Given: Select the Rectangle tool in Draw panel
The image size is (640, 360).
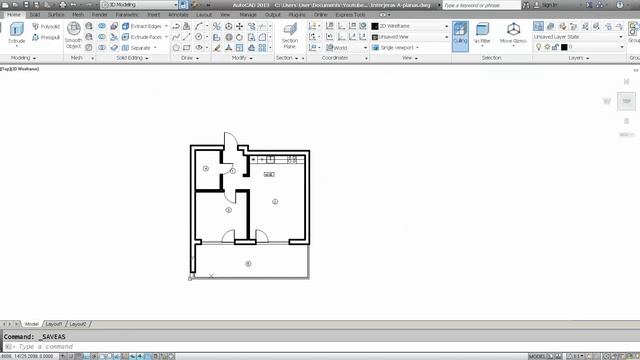Looking at the screenshot, I should (187, 48).
